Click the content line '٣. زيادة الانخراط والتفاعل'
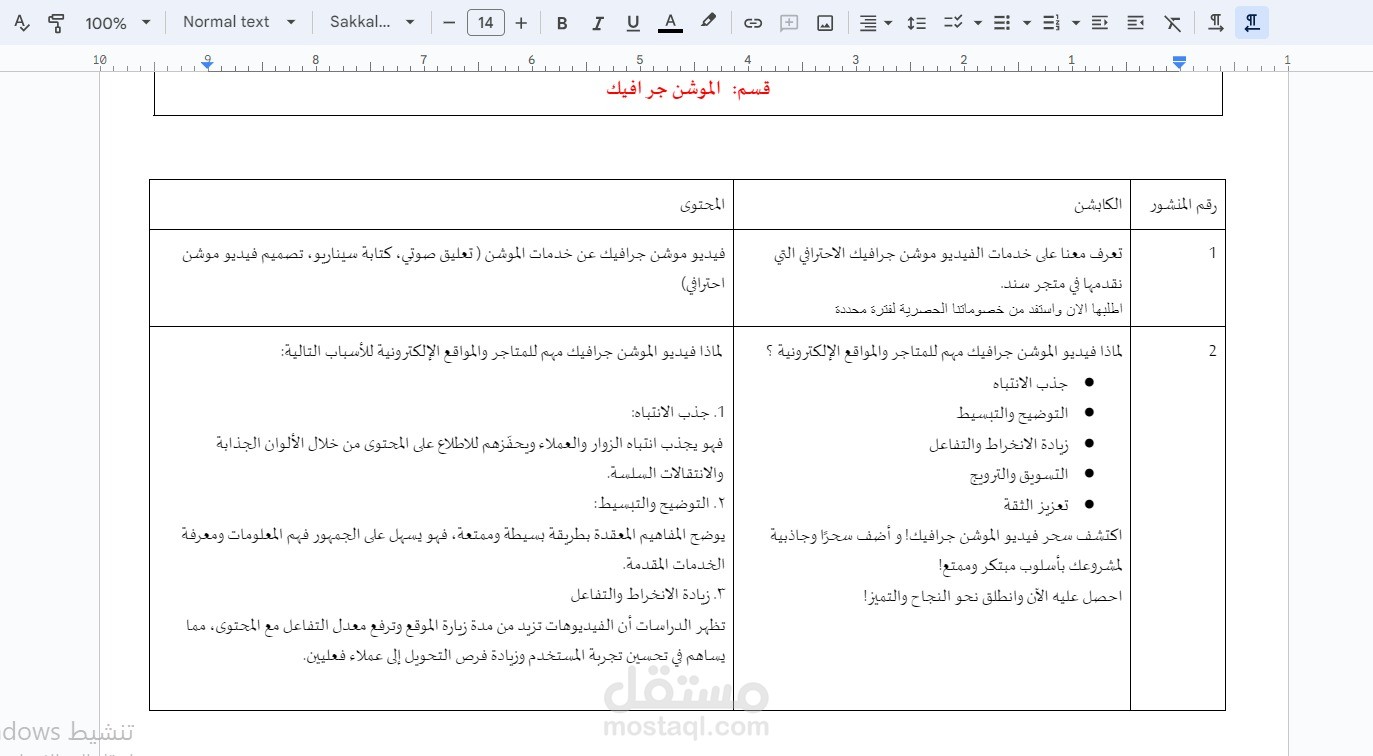Screen dimensions: 1373x756 click(648, 594)
